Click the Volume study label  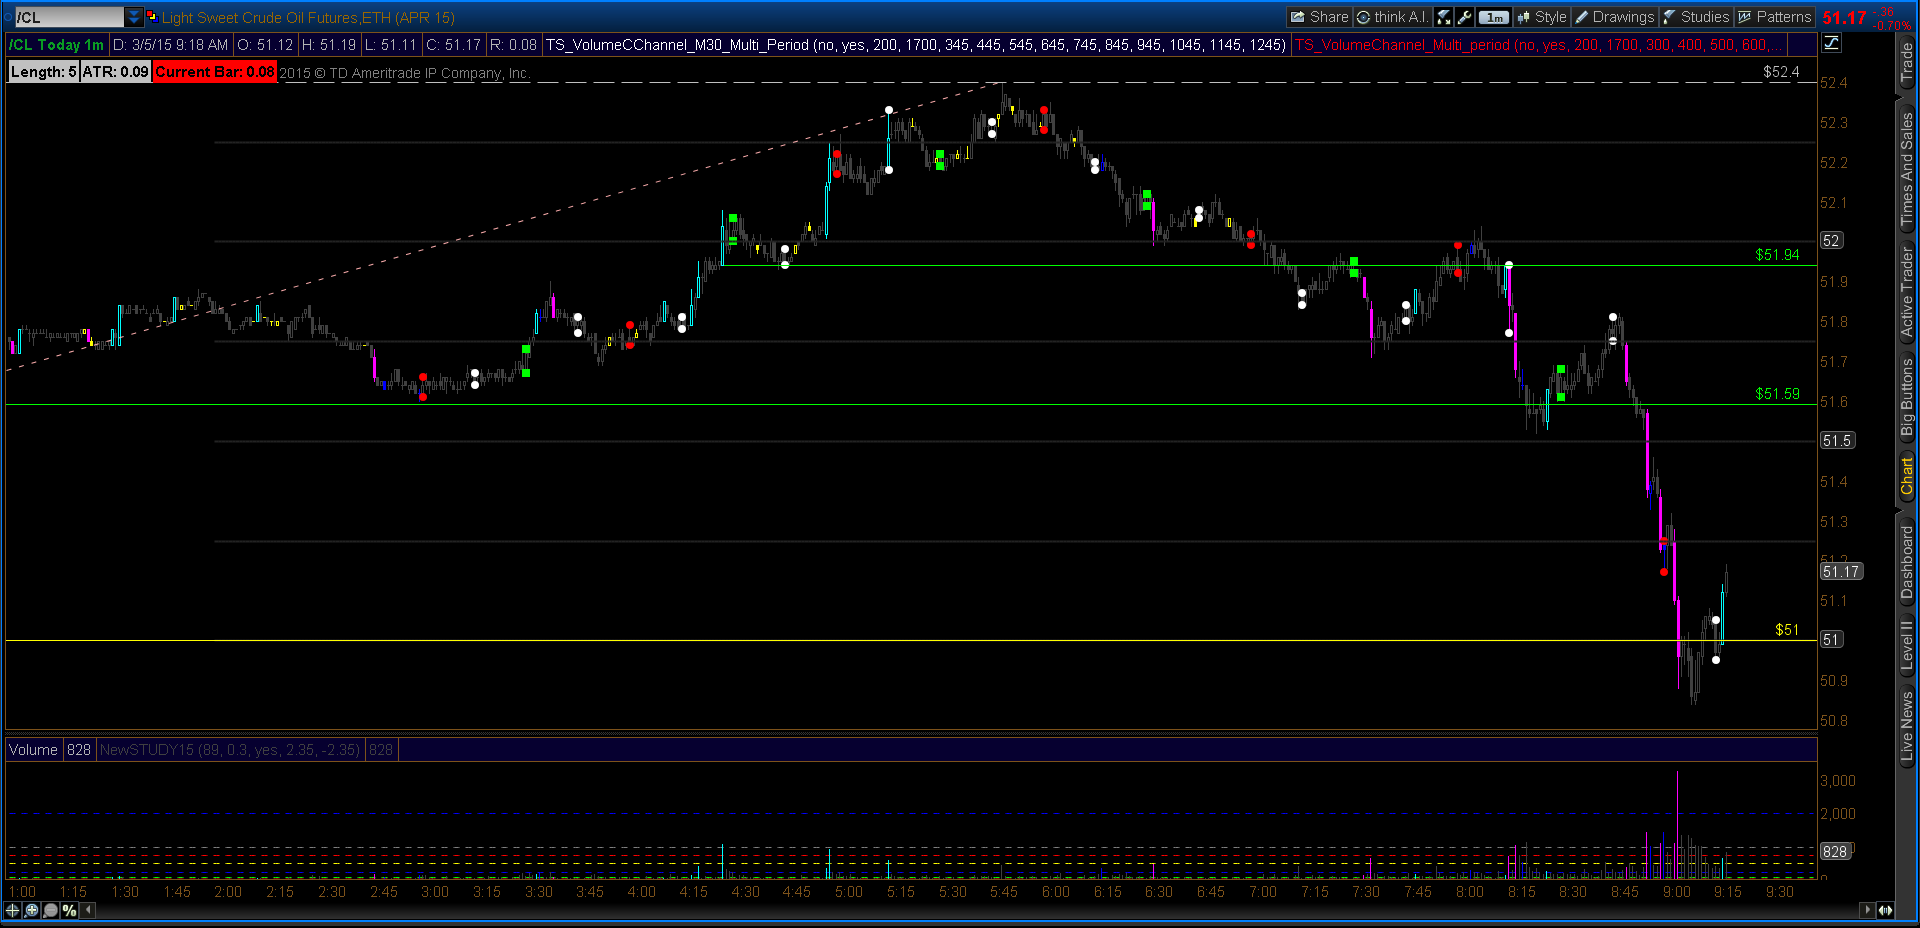[x=34, y=750]
